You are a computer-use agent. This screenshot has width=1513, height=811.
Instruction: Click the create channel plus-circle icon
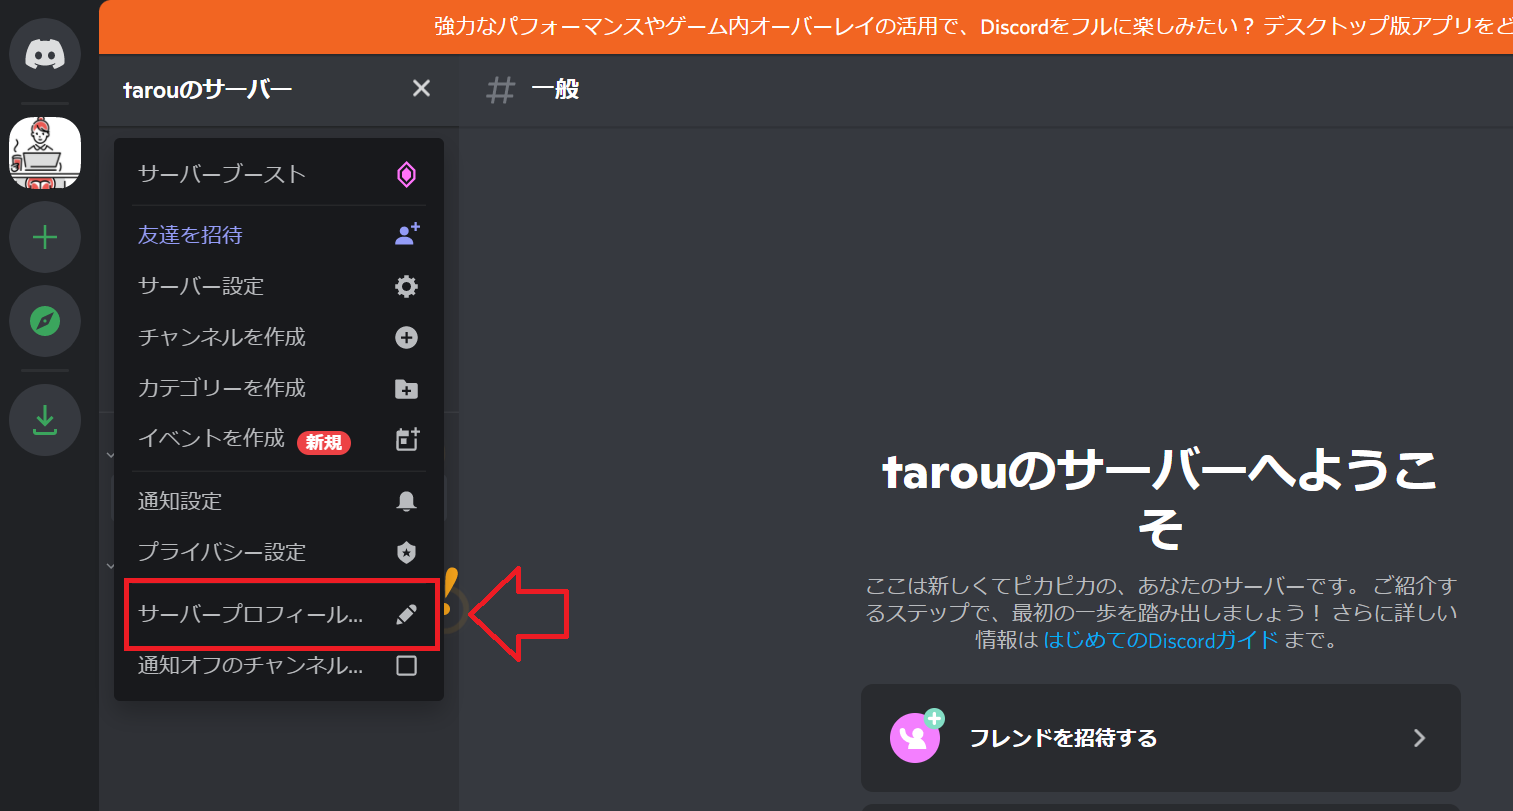(x=406, y=337)
